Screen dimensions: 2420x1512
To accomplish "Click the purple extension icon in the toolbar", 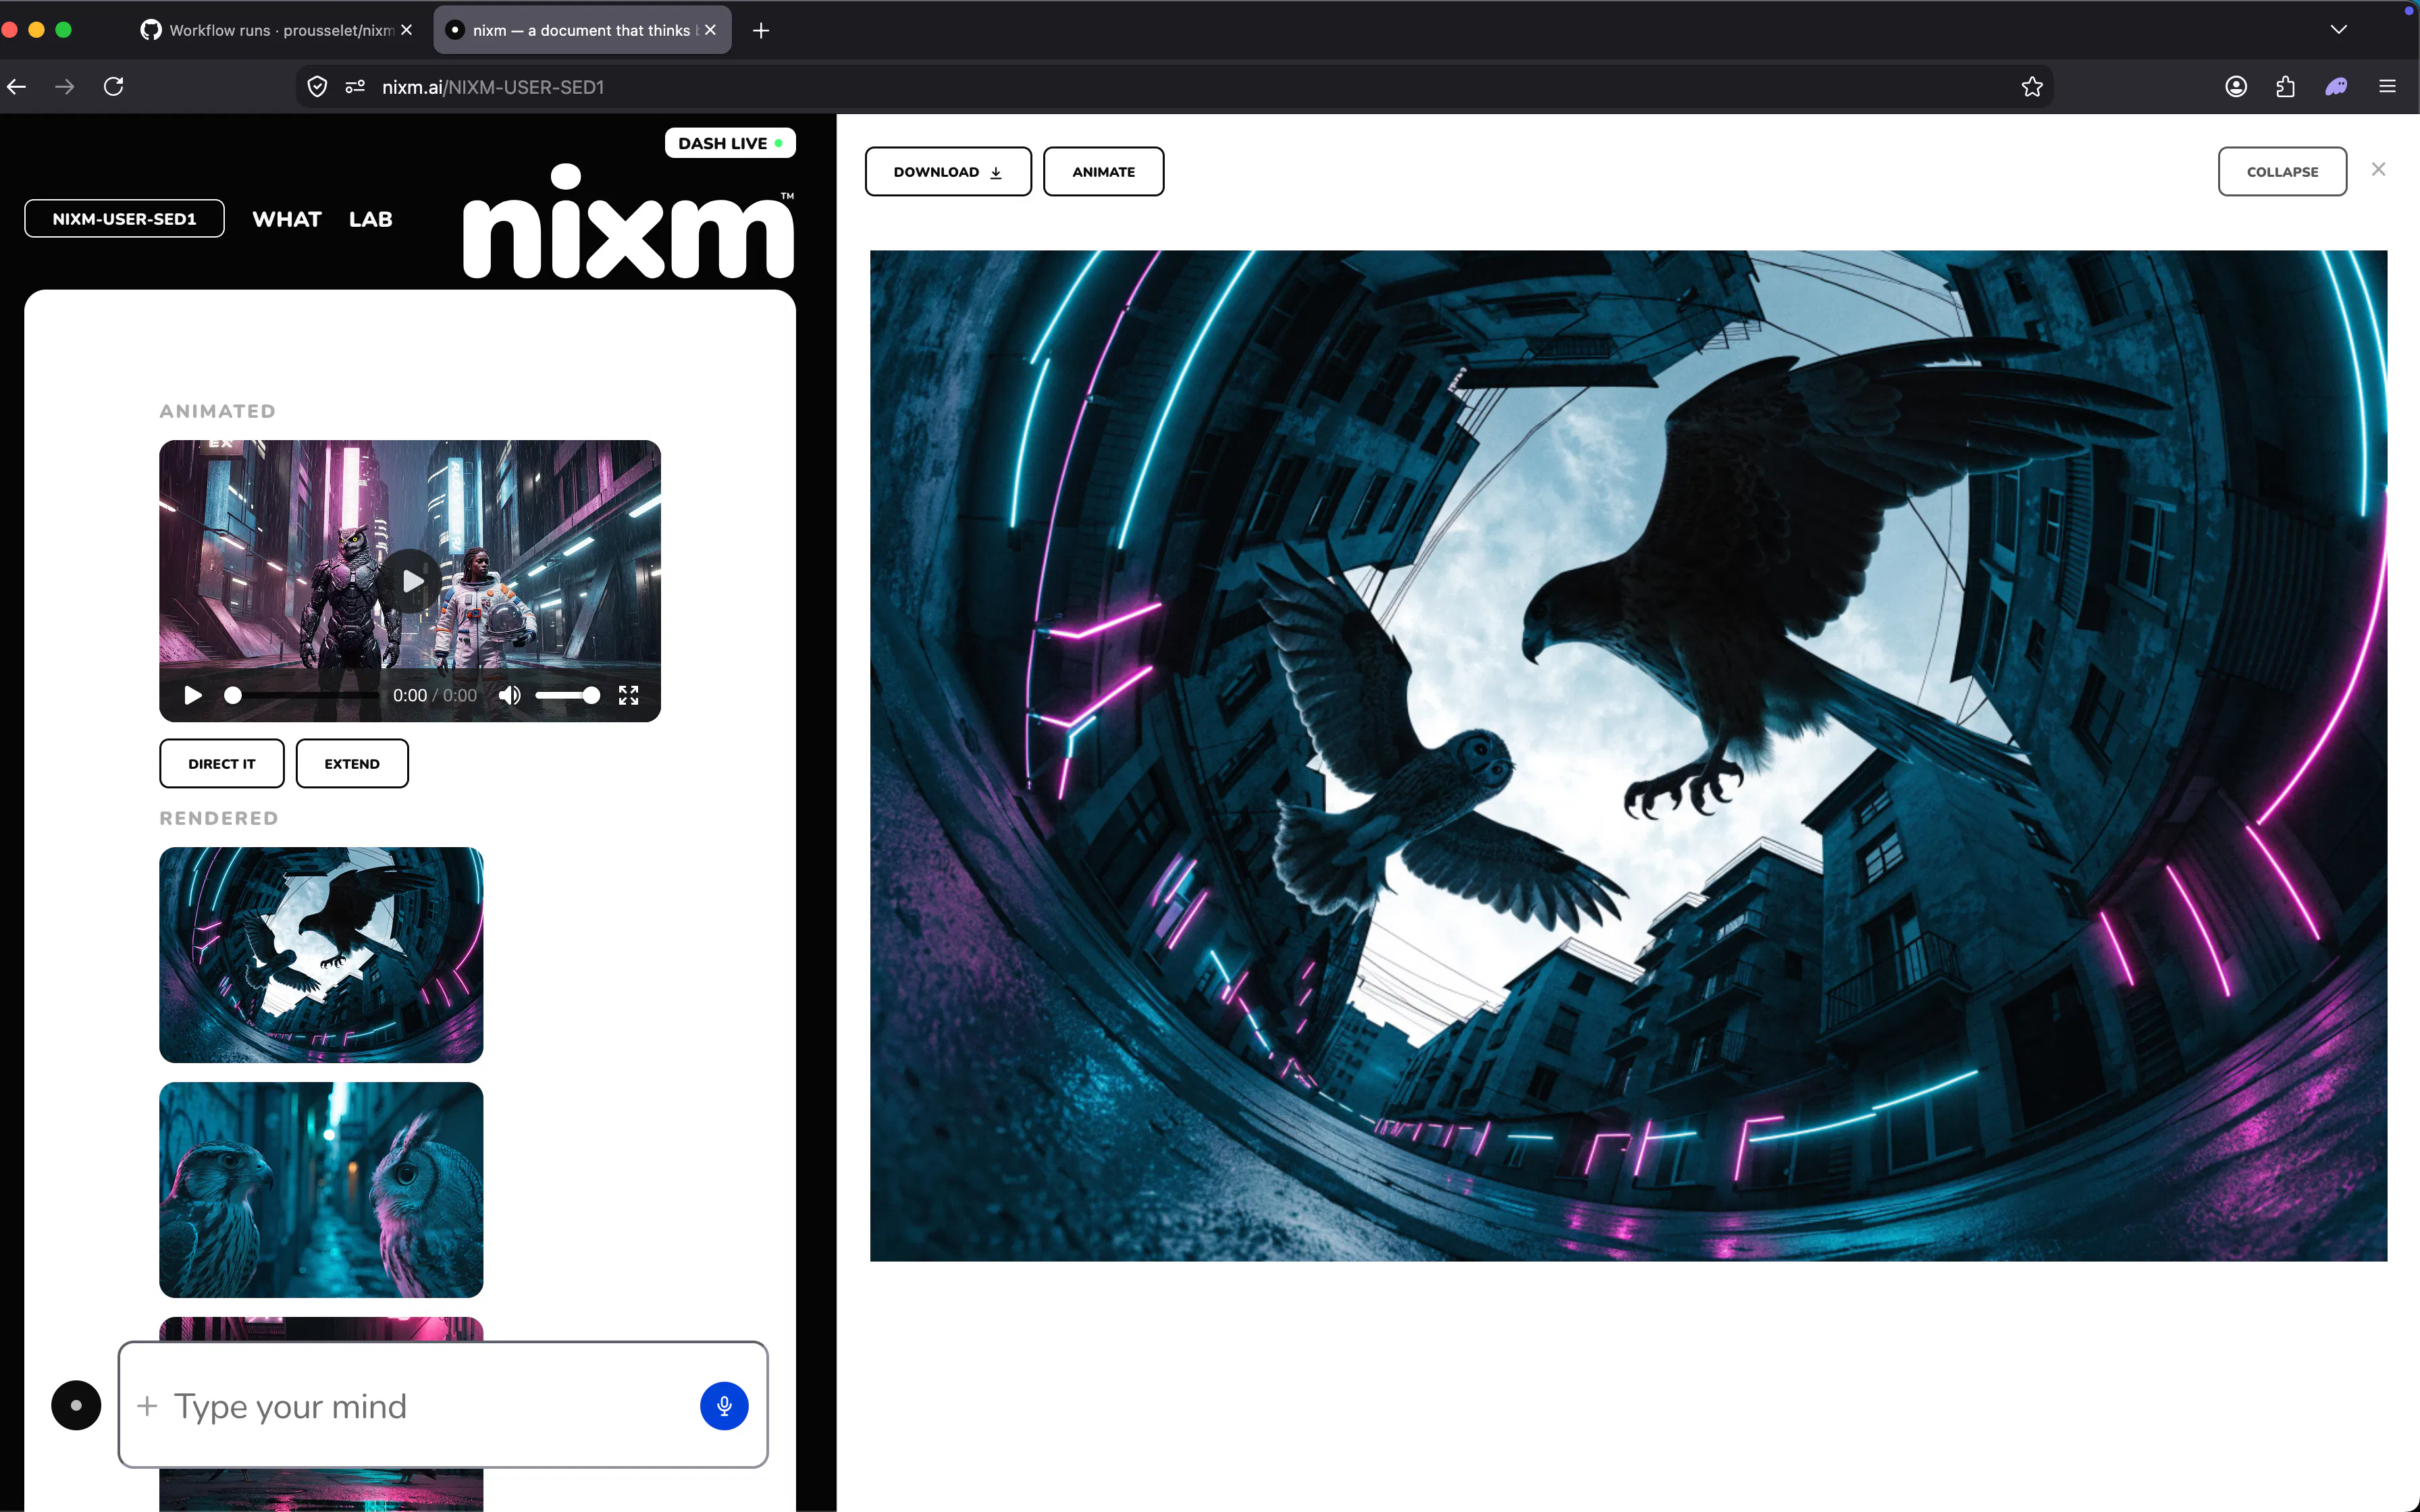I will [x=2336, y=87].
